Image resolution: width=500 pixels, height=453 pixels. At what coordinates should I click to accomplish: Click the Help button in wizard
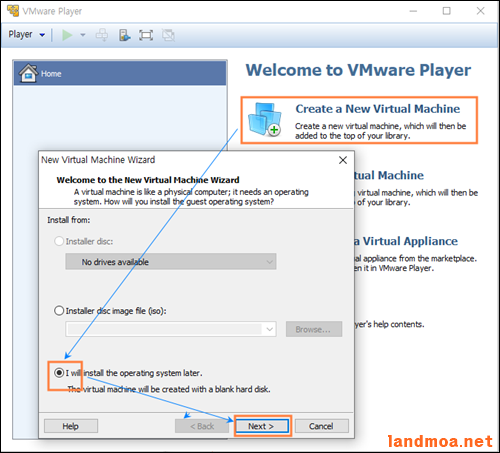pyautogui.click(x=71, y=426)
